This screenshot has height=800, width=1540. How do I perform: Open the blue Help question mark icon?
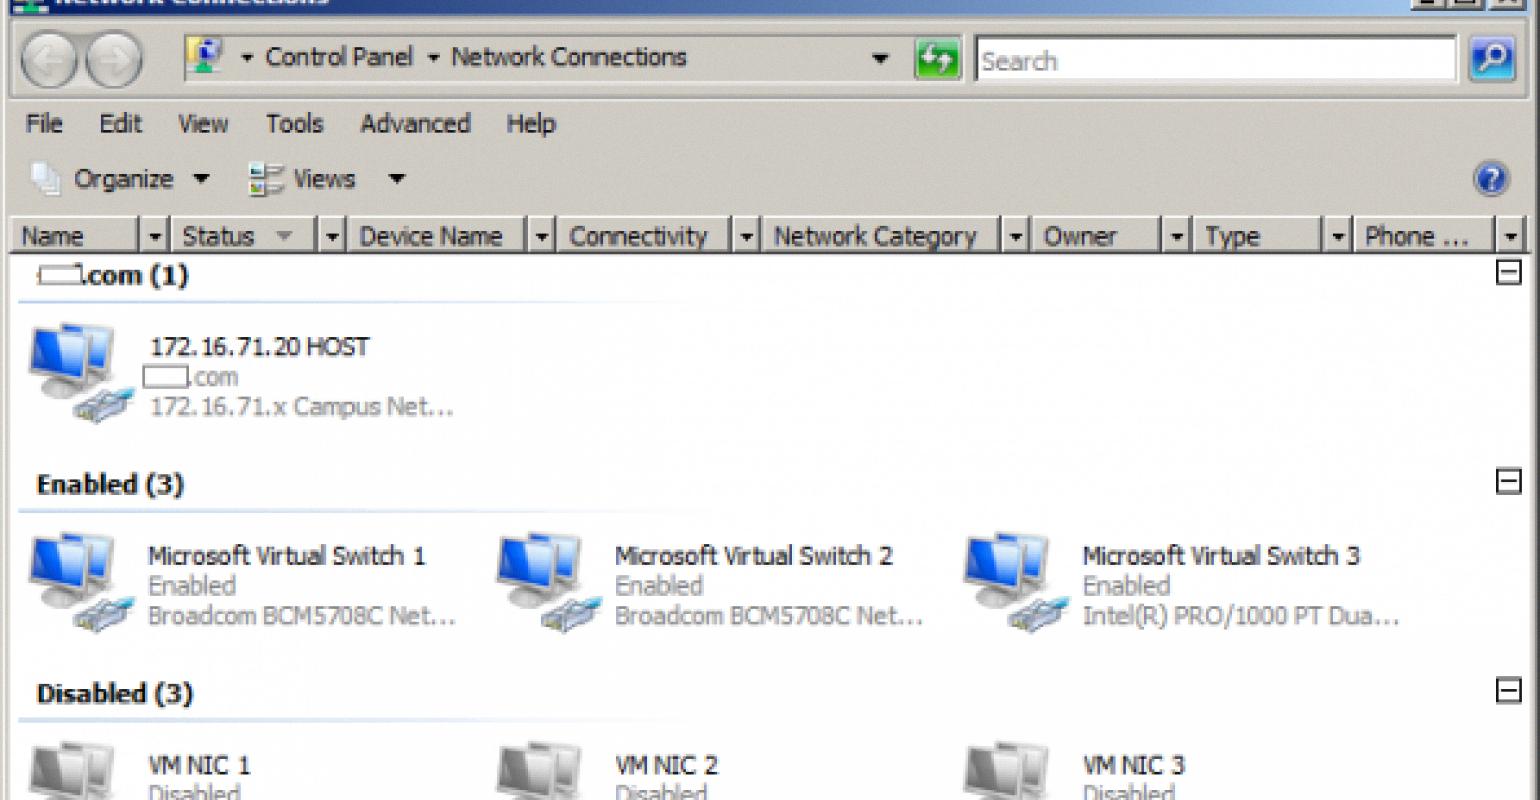1490,180
